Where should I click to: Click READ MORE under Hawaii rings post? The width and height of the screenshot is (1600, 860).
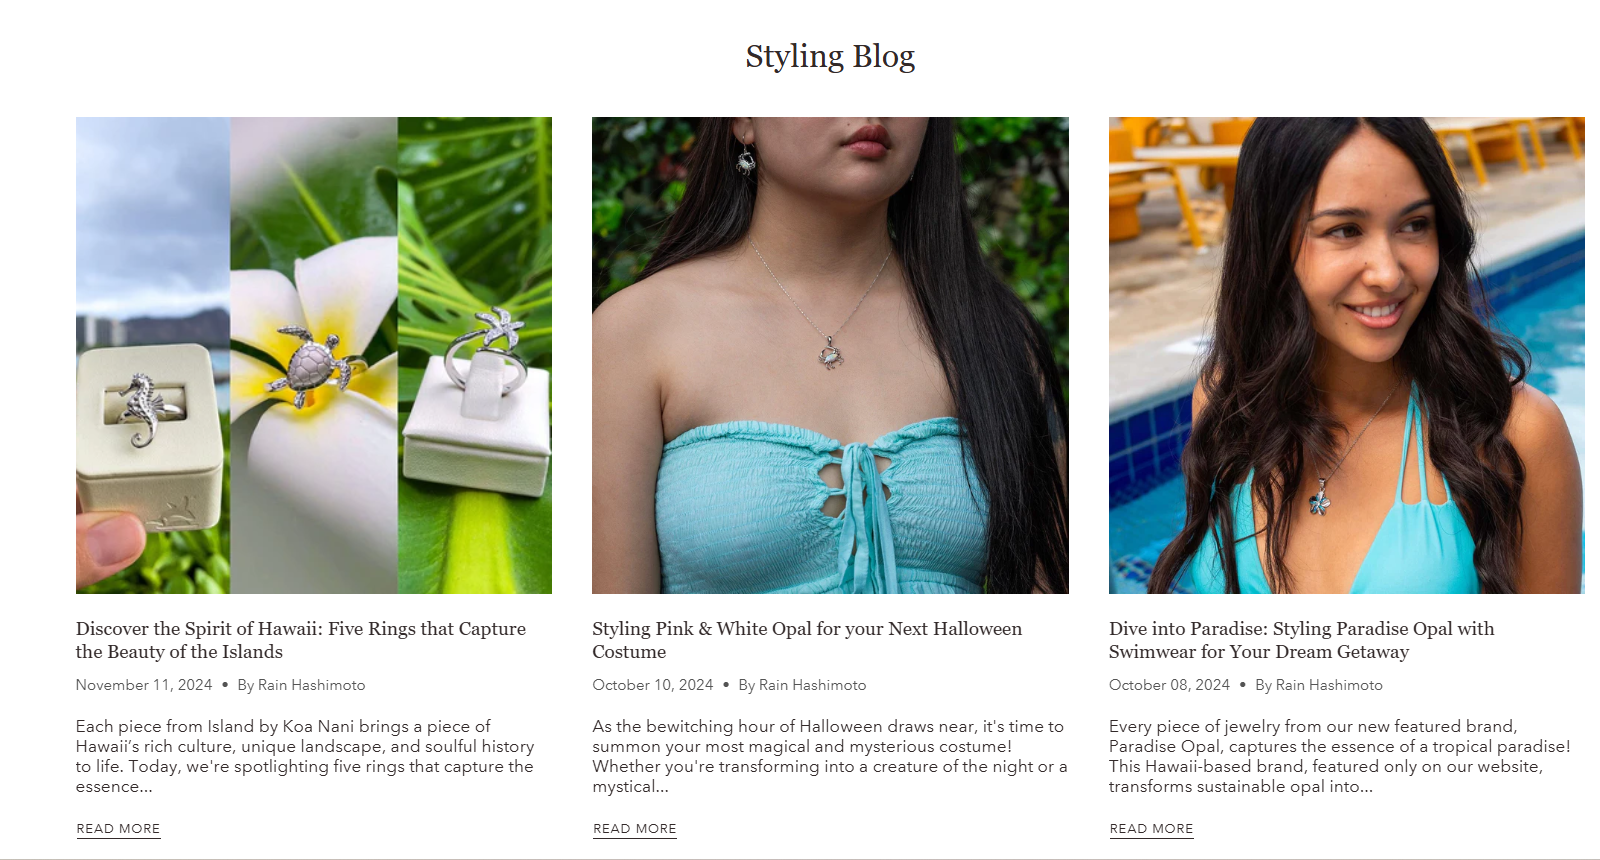pyautogui.click(x=118, y=829)
